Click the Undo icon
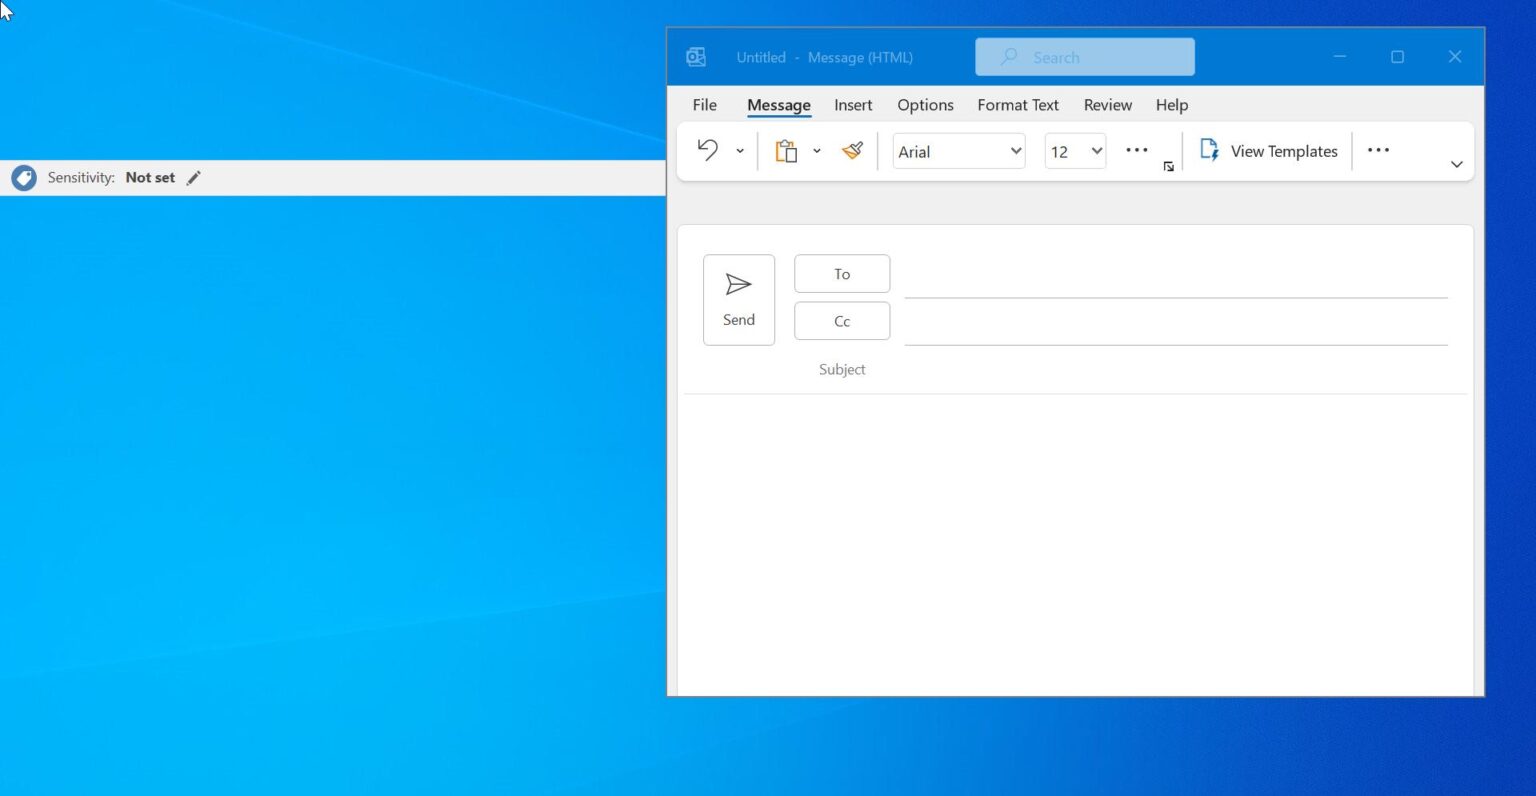The image size is (1536, 796). tap(708, 150)
